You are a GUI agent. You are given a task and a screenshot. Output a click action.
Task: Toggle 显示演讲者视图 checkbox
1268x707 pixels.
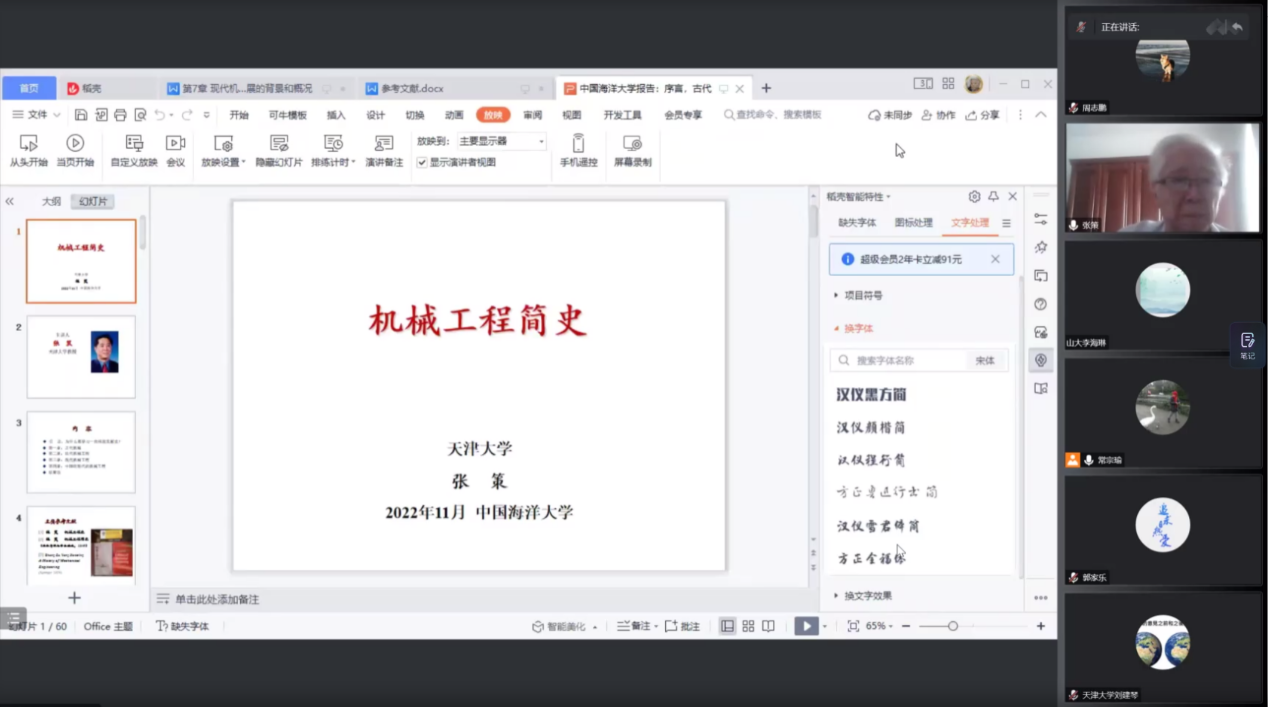[422, 162]
